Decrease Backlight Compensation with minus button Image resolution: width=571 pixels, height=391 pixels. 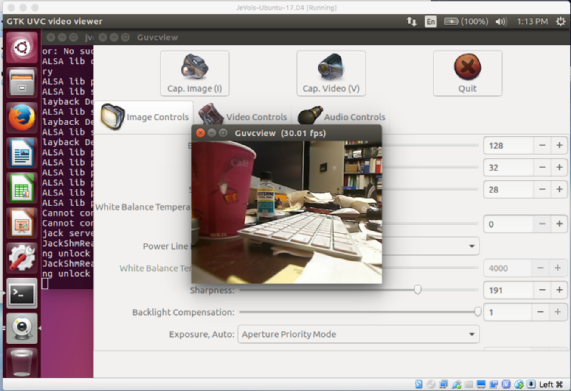(540, 312)
